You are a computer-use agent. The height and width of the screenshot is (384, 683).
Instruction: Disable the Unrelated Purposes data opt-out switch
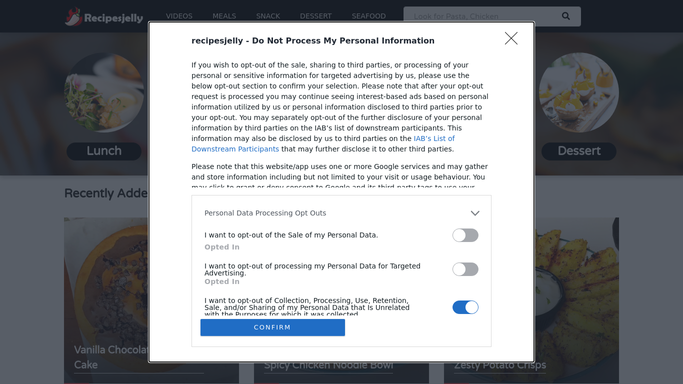click(x=465, y=307)
